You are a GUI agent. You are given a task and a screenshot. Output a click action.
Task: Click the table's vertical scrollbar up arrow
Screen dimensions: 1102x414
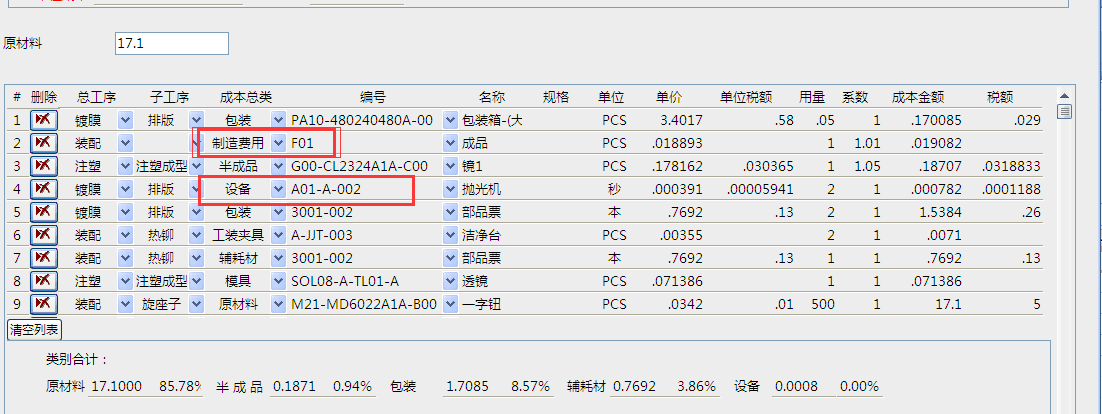(x=1064, y=111)
